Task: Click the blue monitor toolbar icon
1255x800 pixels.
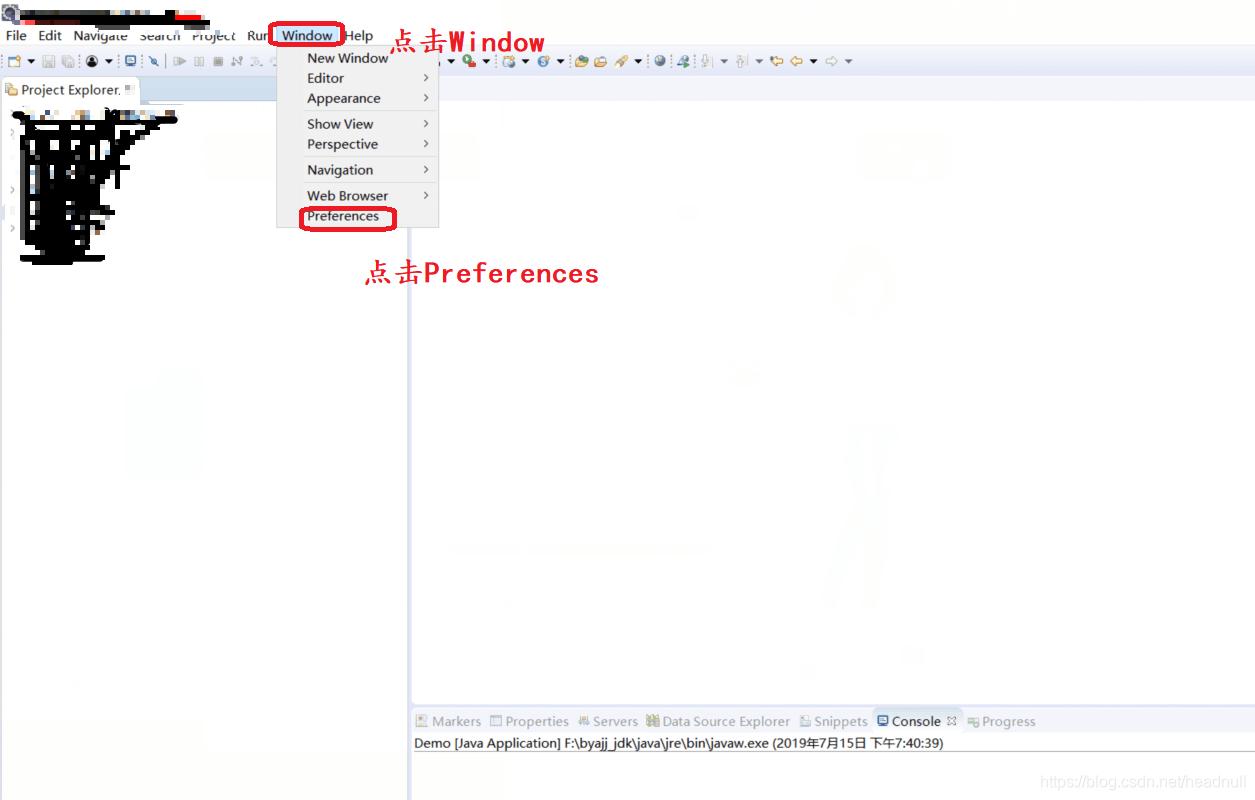Action: click(130, 61)
